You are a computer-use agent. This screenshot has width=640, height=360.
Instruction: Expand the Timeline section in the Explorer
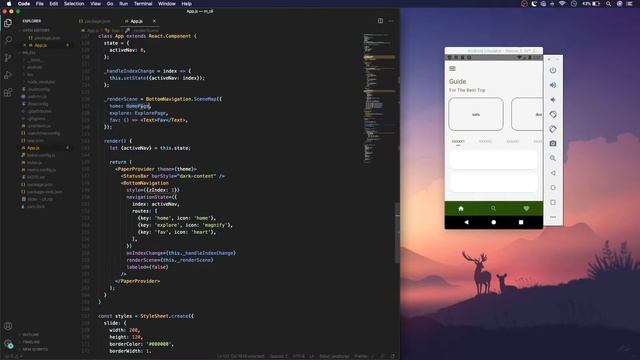pos(31,342)
